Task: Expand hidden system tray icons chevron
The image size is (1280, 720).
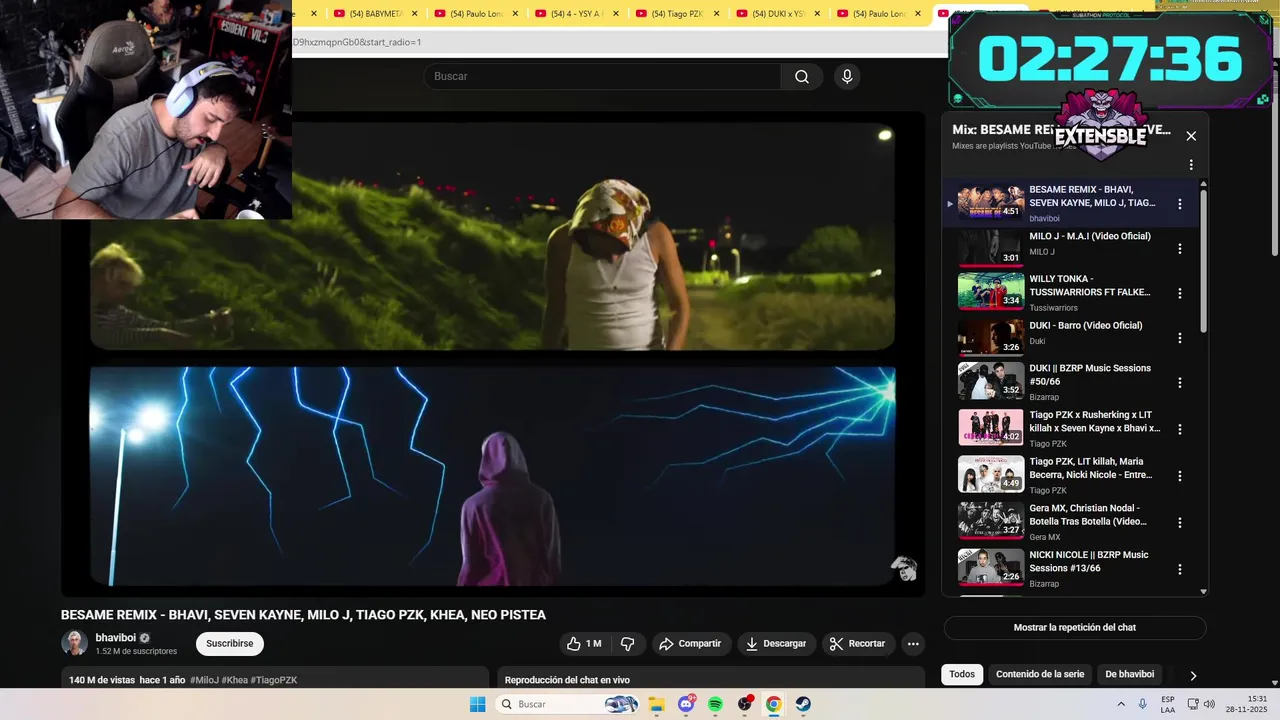Action: point(1119,704)
